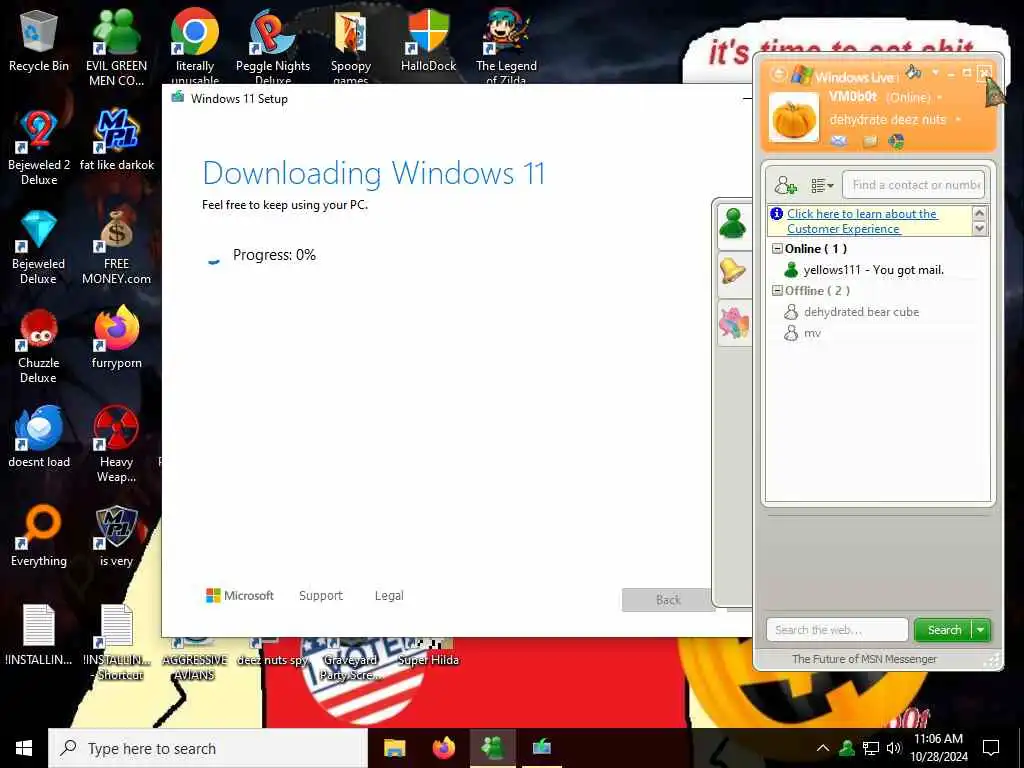Switch to Messenger via its taskbar button
Screen dimensions: 1024x768
coord(492,748)
